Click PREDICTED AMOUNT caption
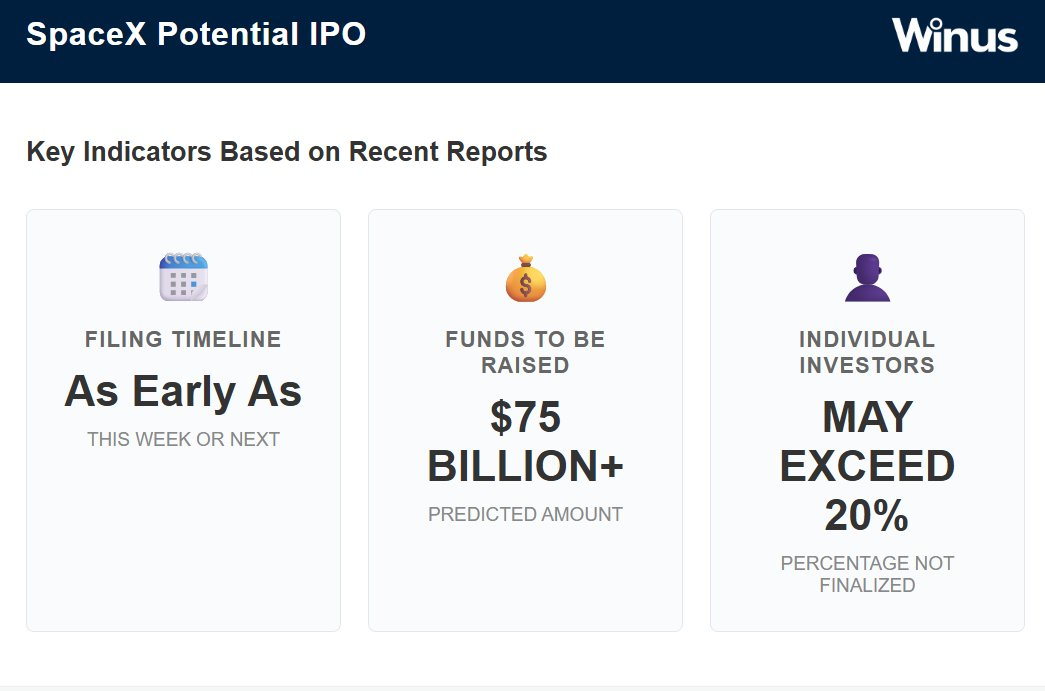The width and height of the screenshot is (1045, 691). tap(525, 515)
